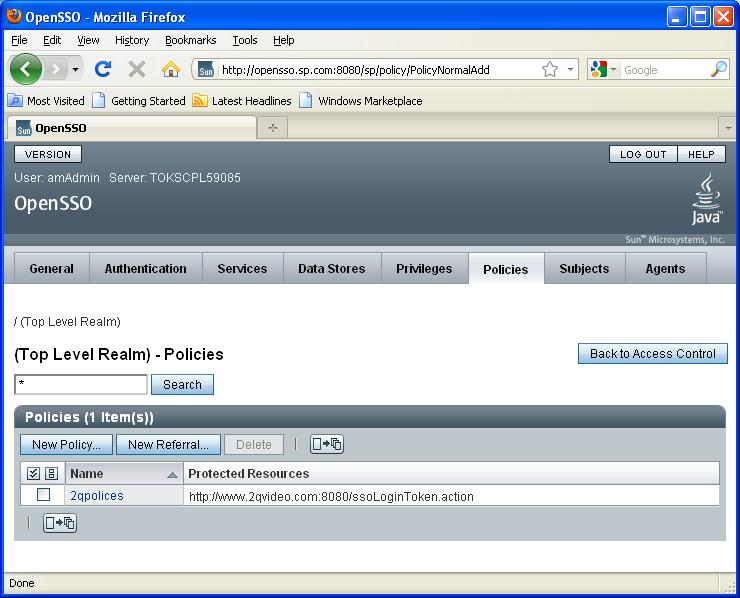Open the Most Visited bookmarks folder
The height and width of the screenshot is (598, 740).
pos(46,101)
